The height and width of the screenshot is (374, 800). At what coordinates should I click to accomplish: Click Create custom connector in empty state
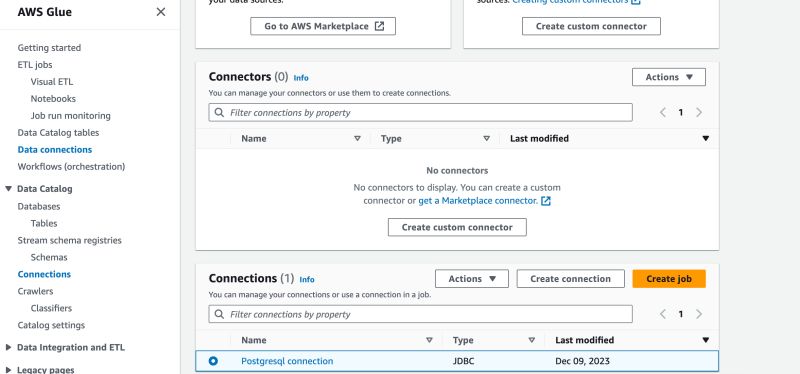(457, 228)
